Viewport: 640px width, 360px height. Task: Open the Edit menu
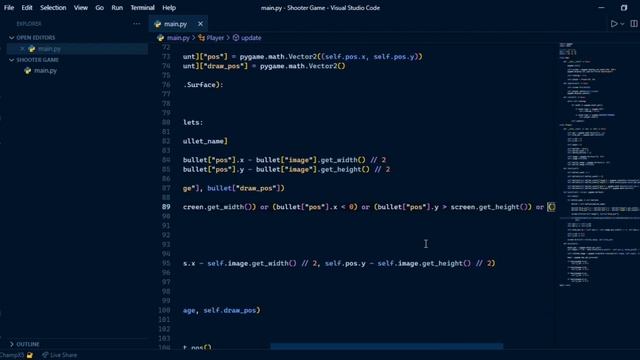coord(27,8)
